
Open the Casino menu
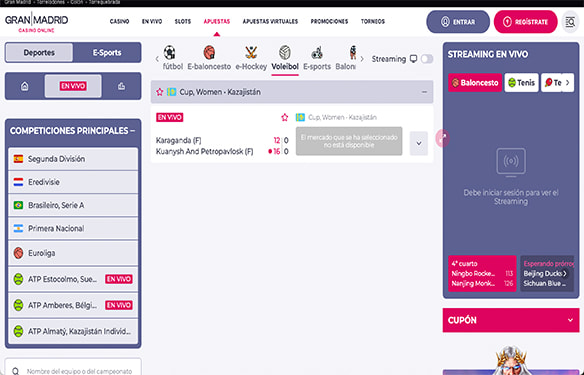(120, 22)
